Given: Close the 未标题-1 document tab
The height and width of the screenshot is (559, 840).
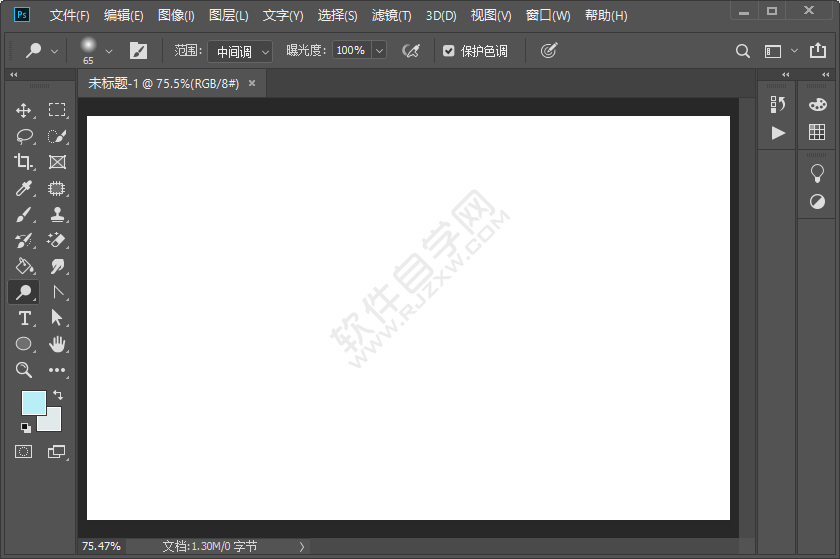Looking at the screenshot, I should click(x=252, y=83).
